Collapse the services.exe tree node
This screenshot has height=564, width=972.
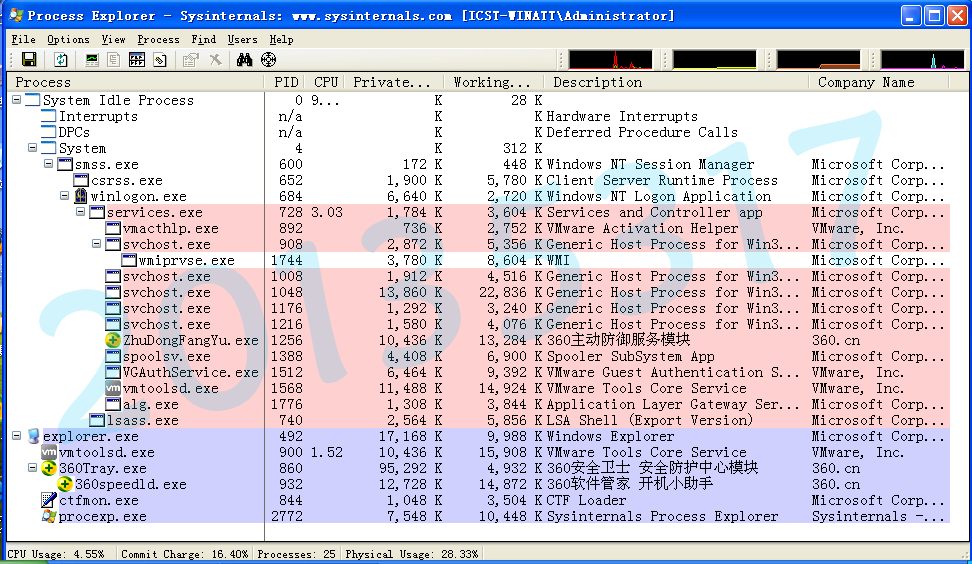[x=80, y=212]
